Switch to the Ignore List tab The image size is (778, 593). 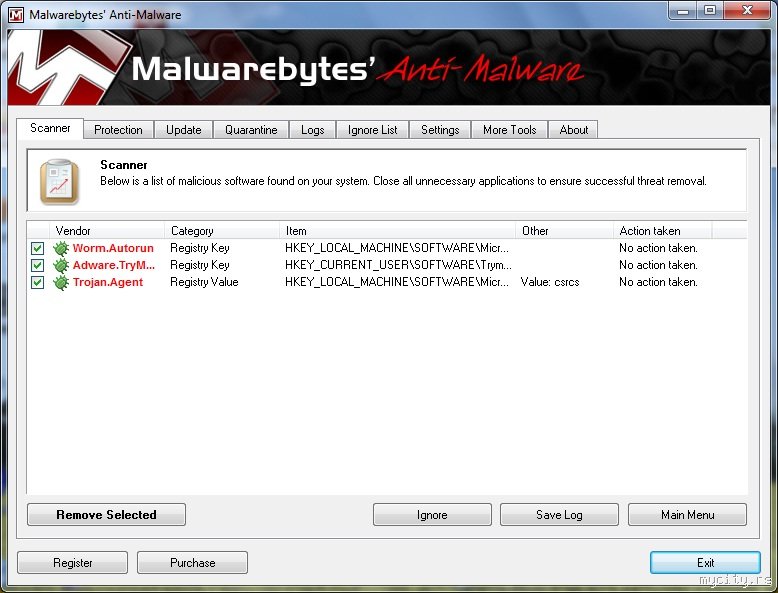pos(373,130)
